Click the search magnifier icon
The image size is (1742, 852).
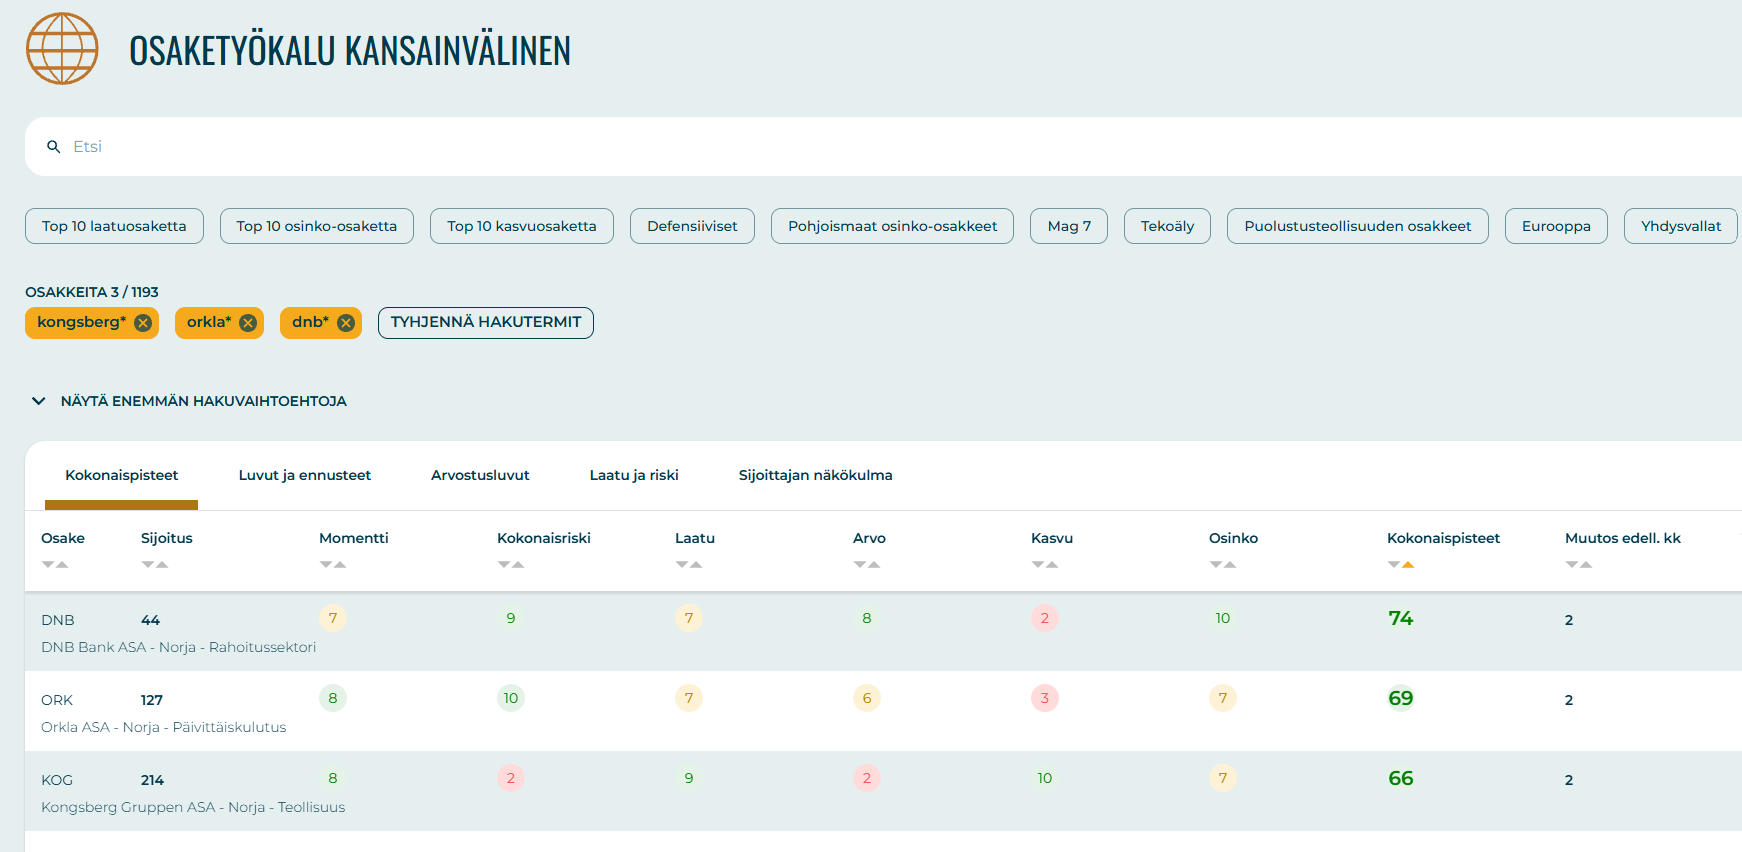click(x=54, y=147)
